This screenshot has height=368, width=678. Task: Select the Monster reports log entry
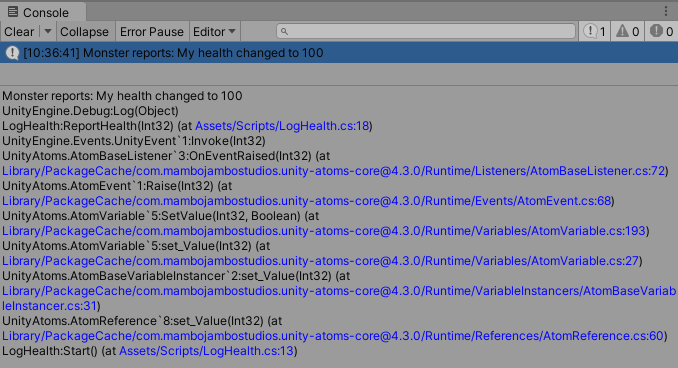(339, 53)
